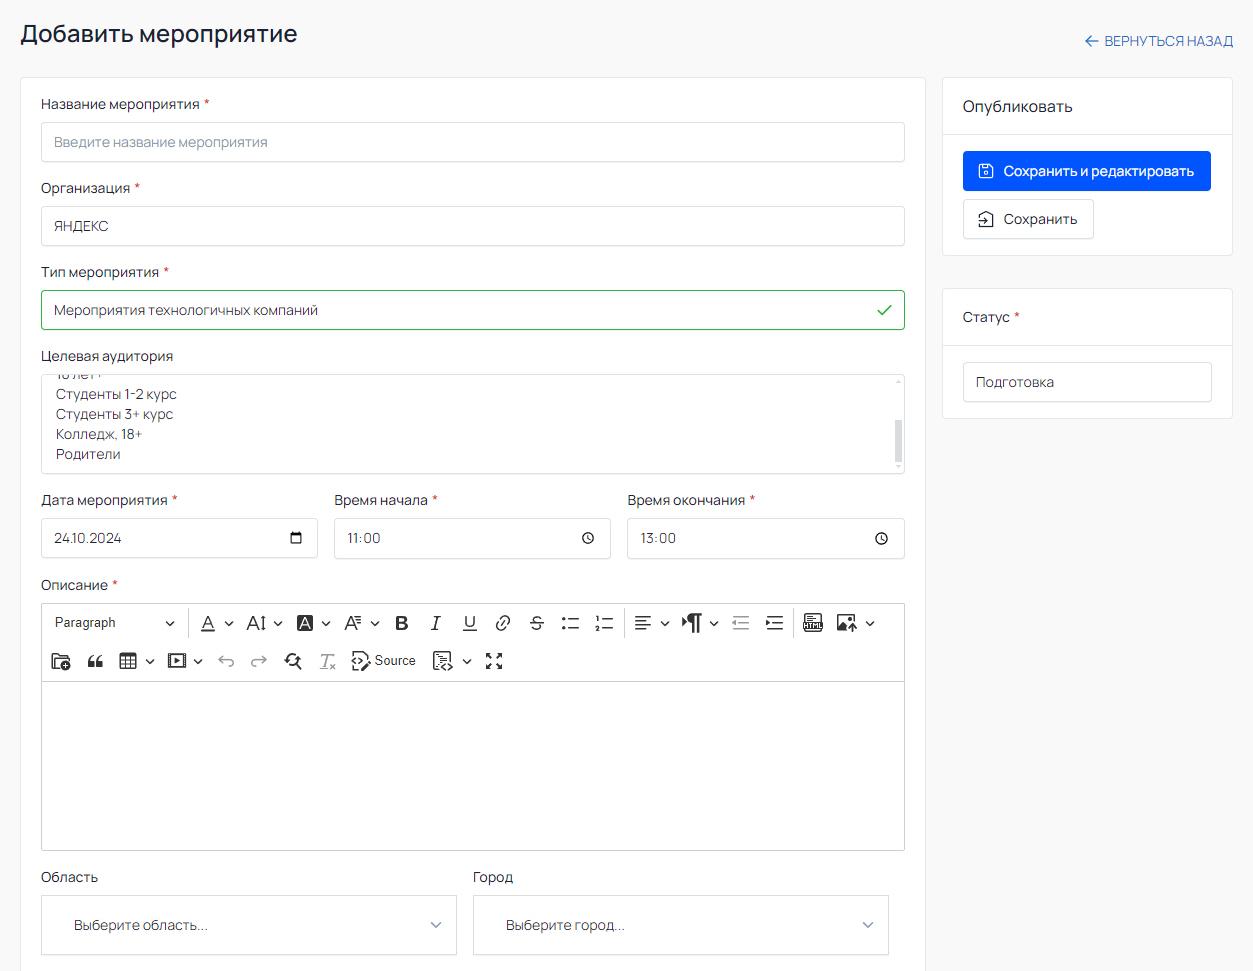The image size is (1253, 971).
Task: Remove formatting from the text
Action: pos(327,661)
